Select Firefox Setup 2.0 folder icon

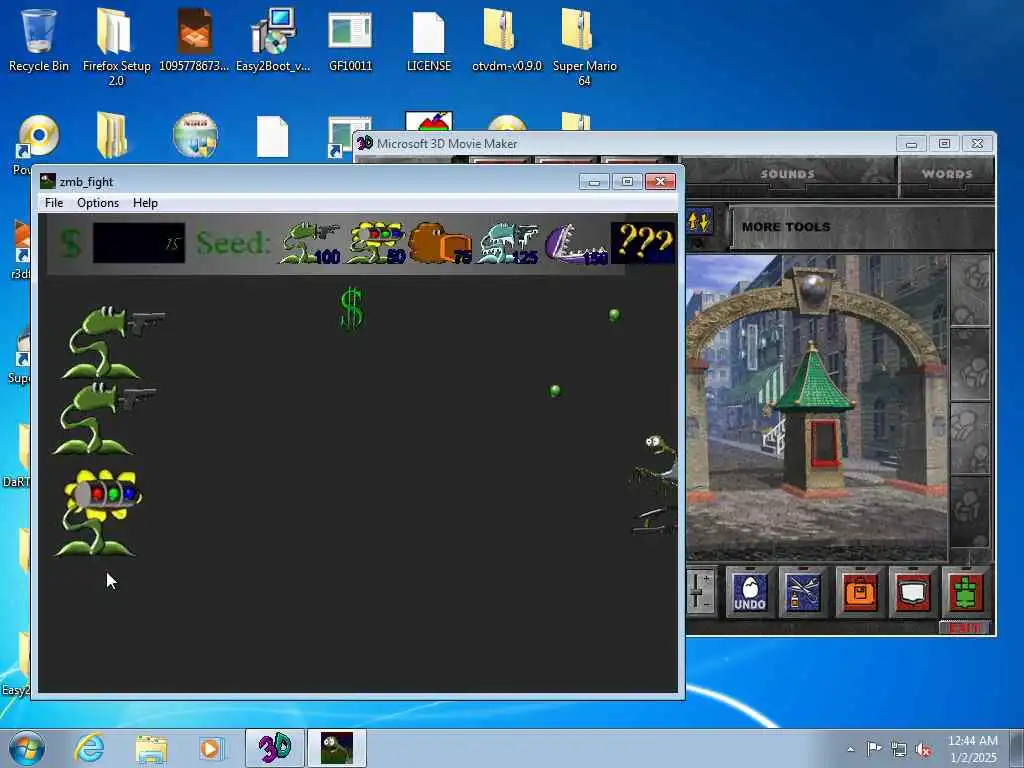116,46
